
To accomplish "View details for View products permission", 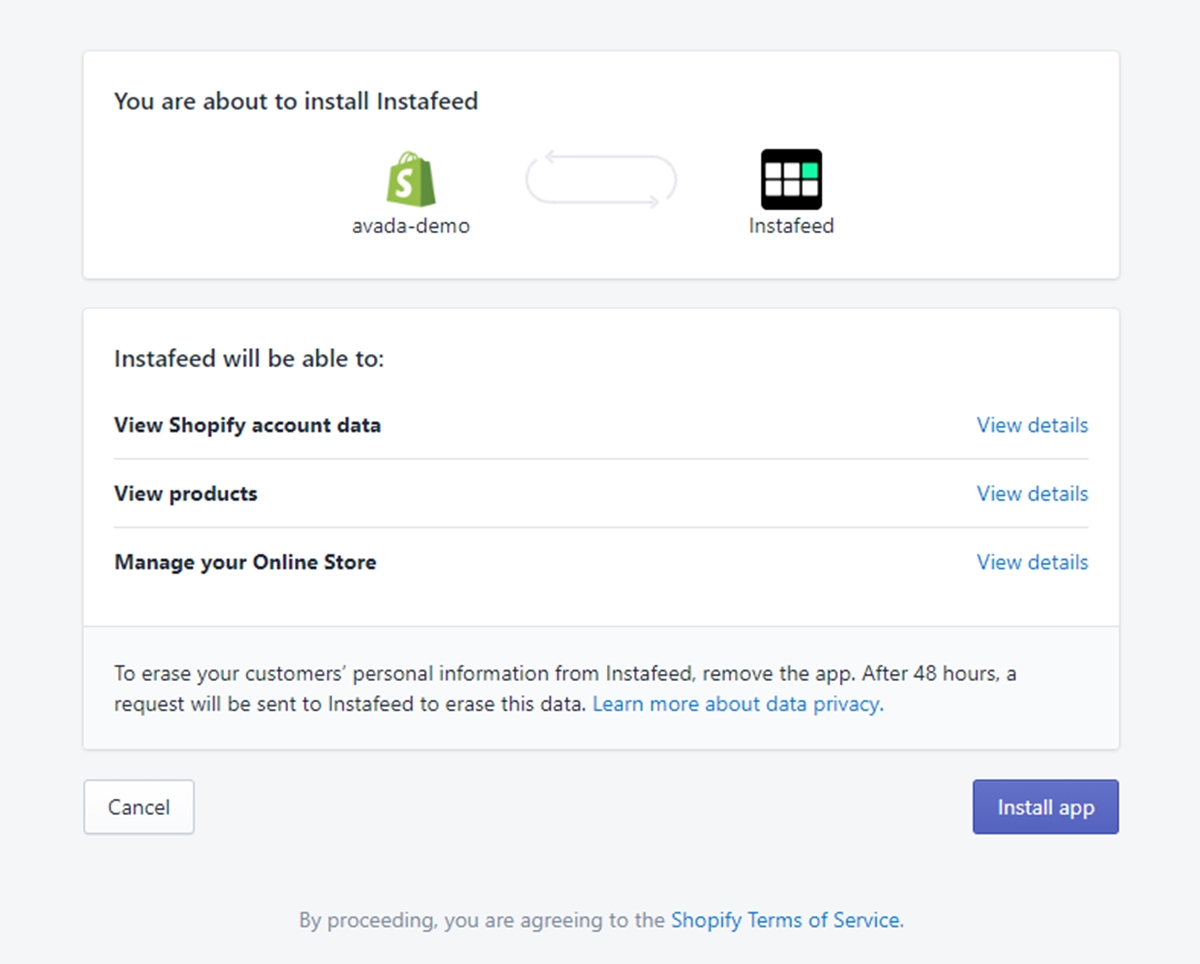I will tap(1032, 493).
